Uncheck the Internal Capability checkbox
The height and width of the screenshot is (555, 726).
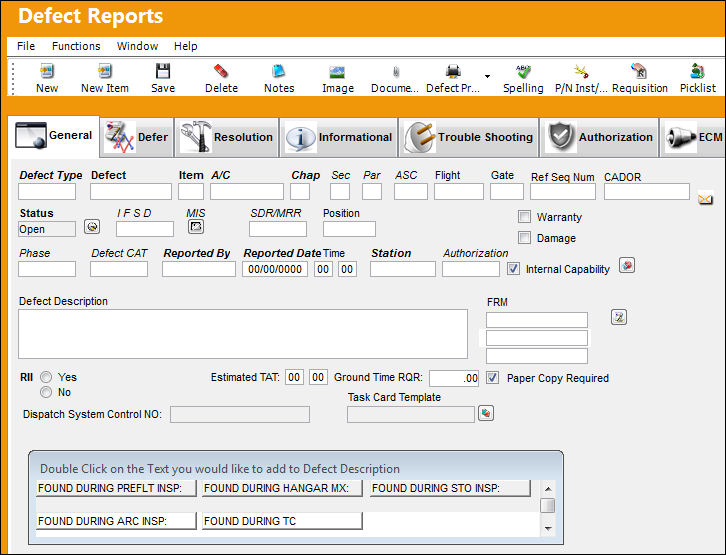(513, 269)
